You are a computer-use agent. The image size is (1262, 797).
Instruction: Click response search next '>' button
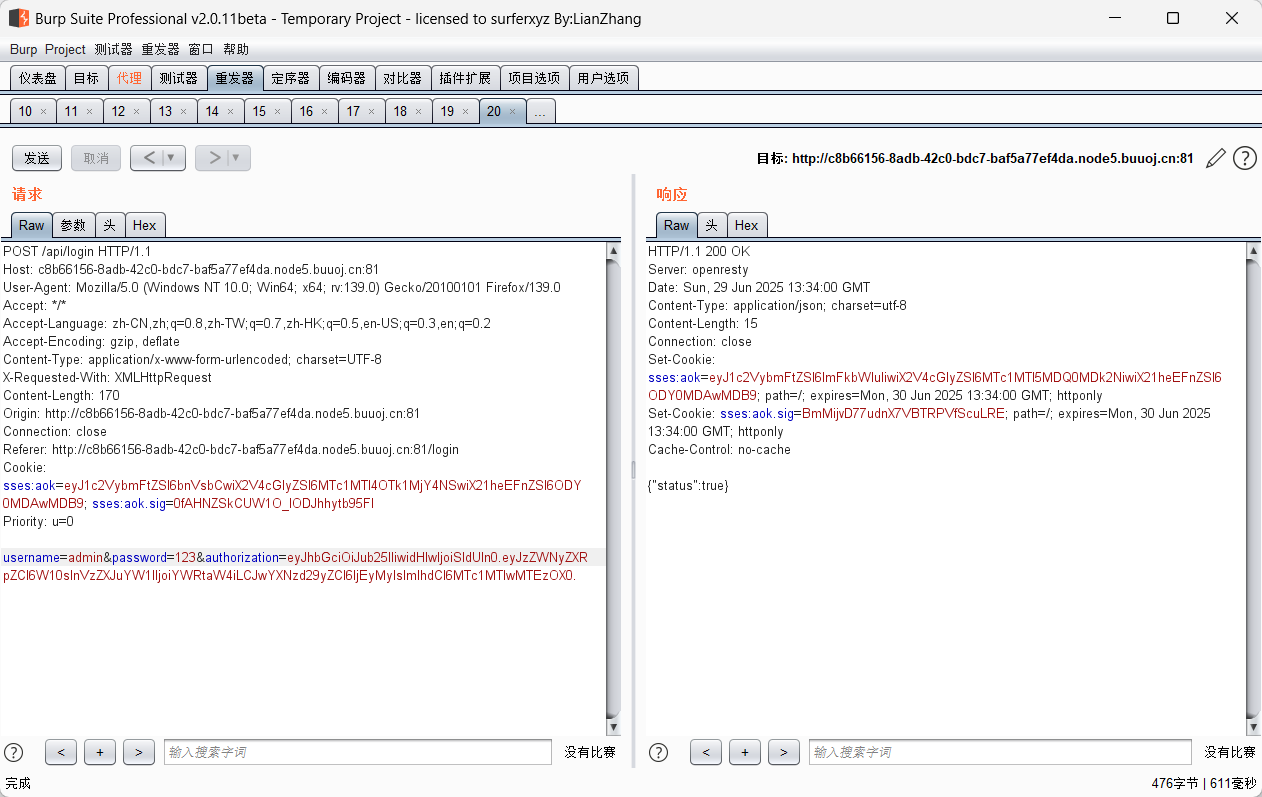(x=784, y=752)
